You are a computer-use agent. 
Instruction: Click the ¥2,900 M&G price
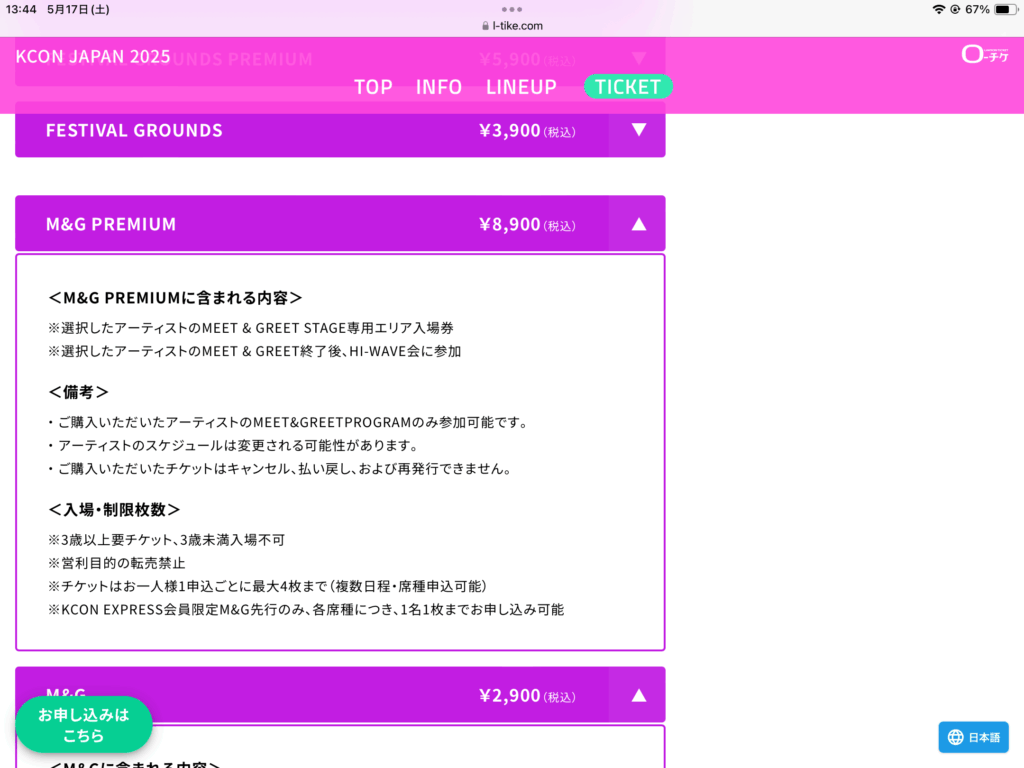pos(527,696)
